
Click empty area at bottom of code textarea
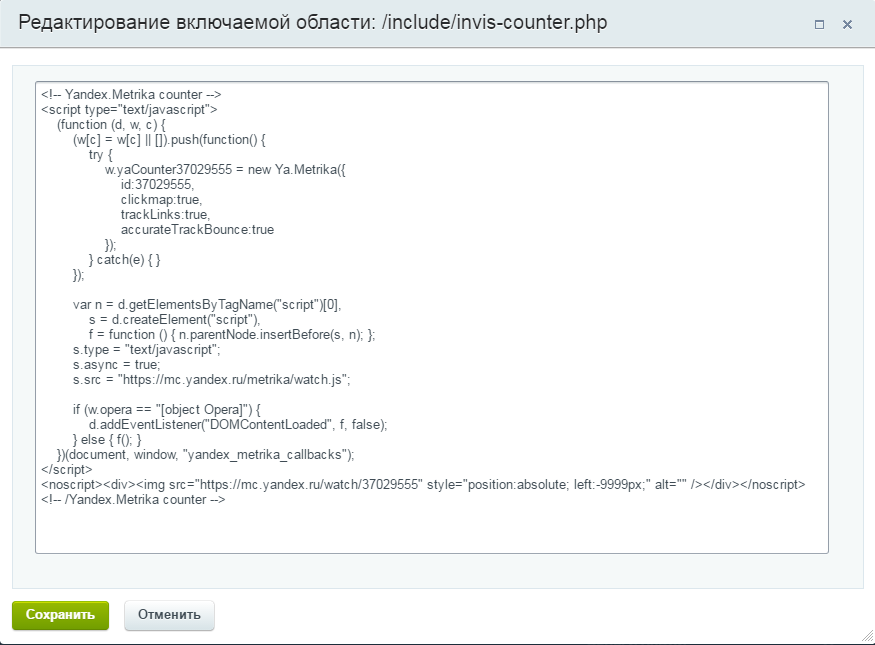pyautogui.click(x=431, y=530)
